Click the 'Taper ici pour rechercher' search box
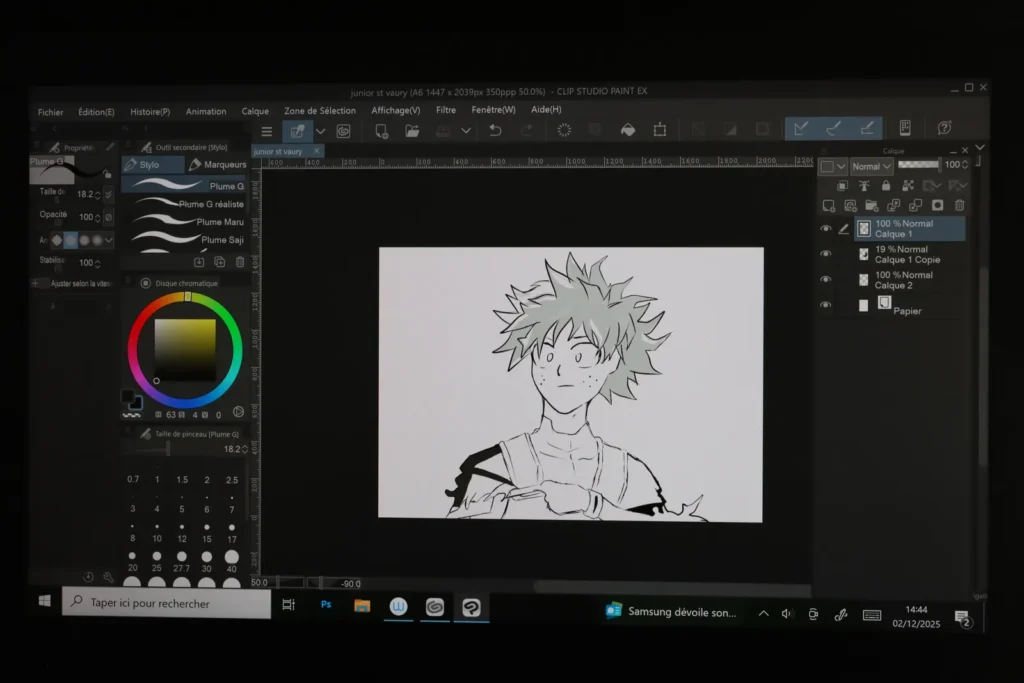 (167, 603)
